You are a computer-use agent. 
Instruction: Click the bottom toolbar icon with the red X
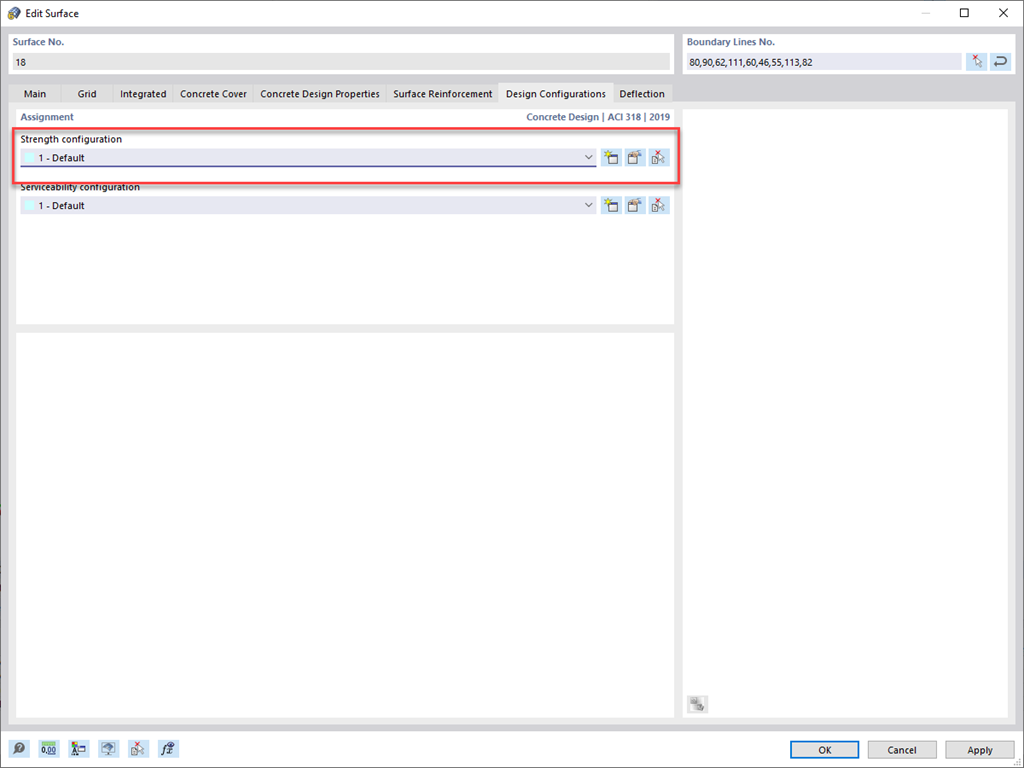click(x=138, y=748)
